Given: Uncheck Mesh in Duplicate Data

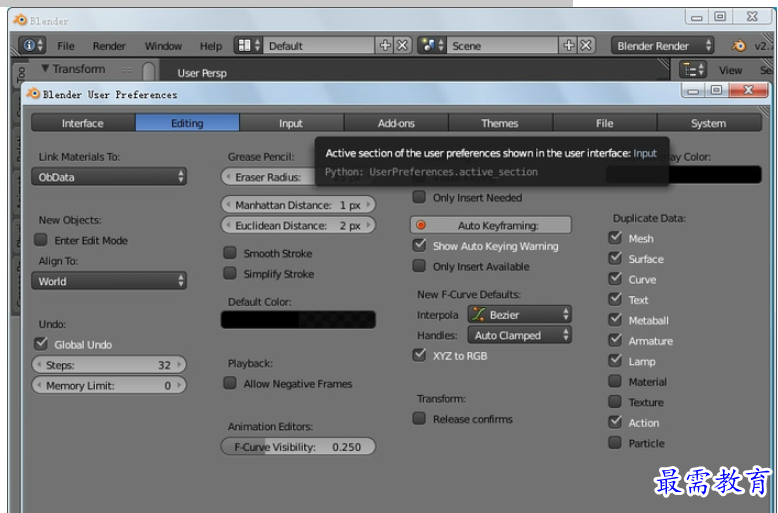Looking at the screenshot, I should point(615,238).
